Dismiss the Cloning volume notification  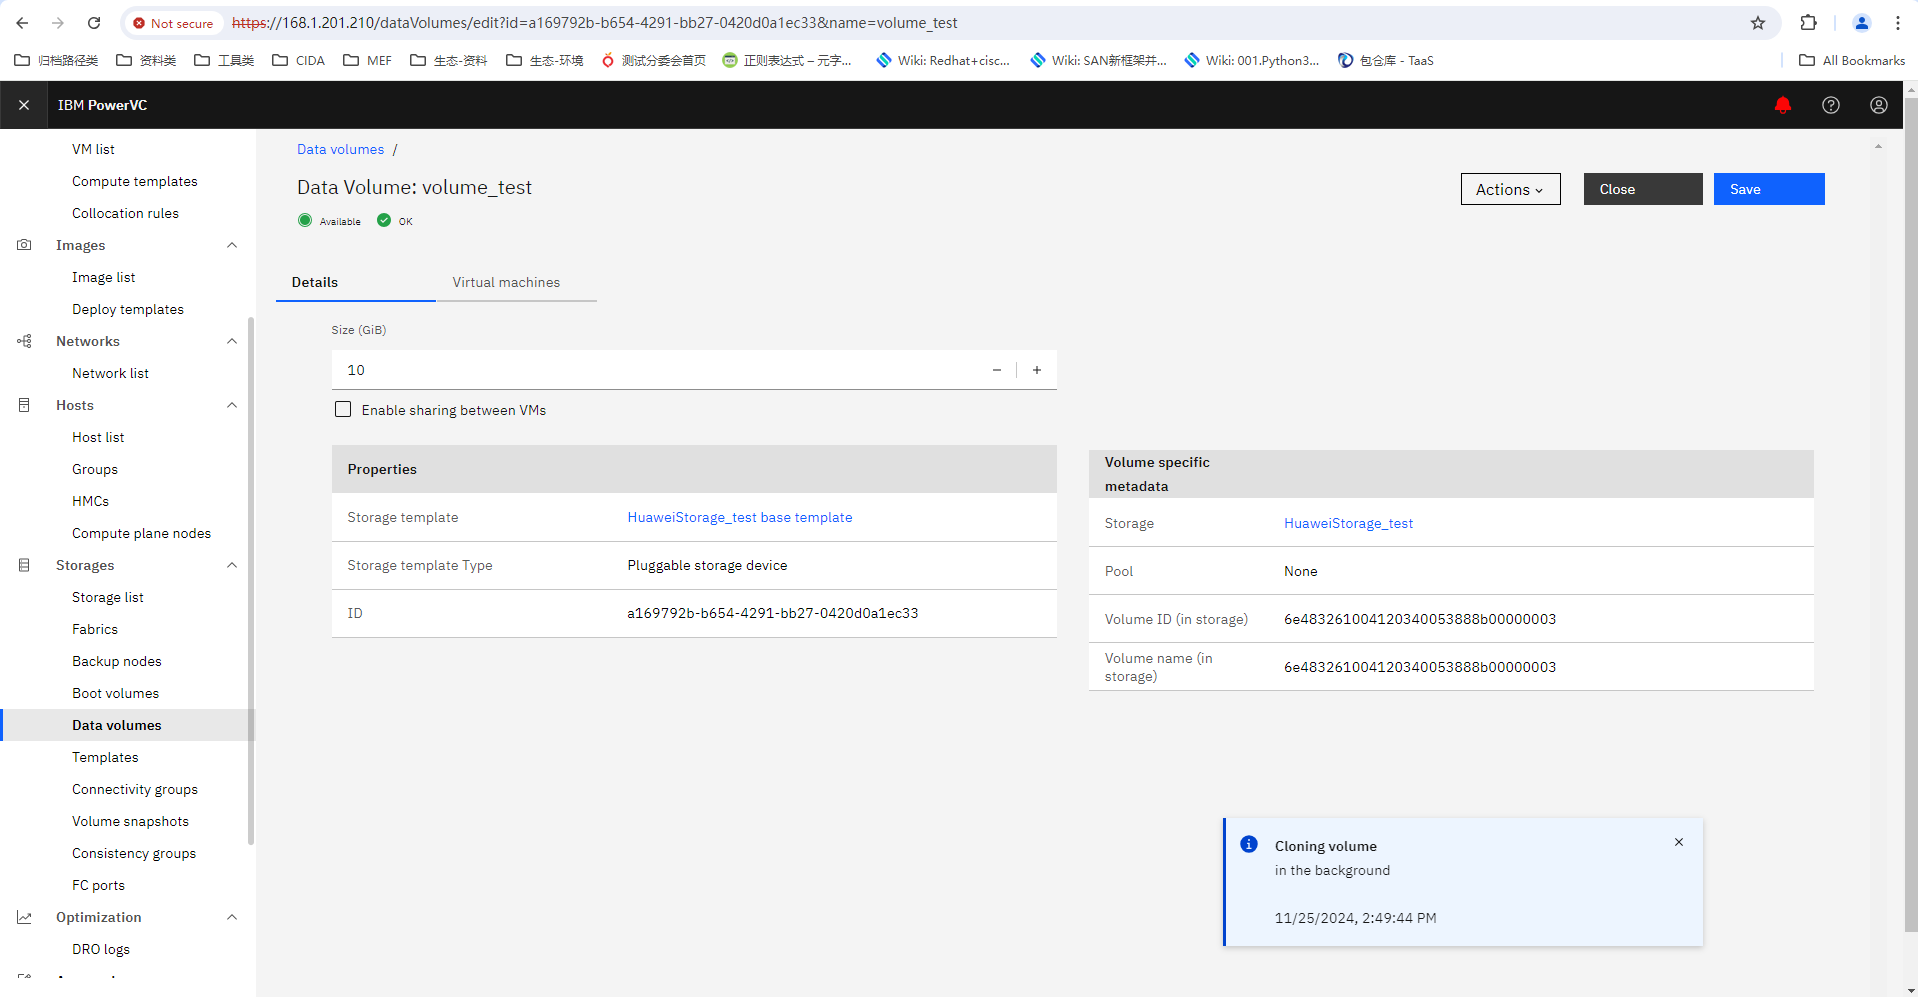[x=1678, y=842]
